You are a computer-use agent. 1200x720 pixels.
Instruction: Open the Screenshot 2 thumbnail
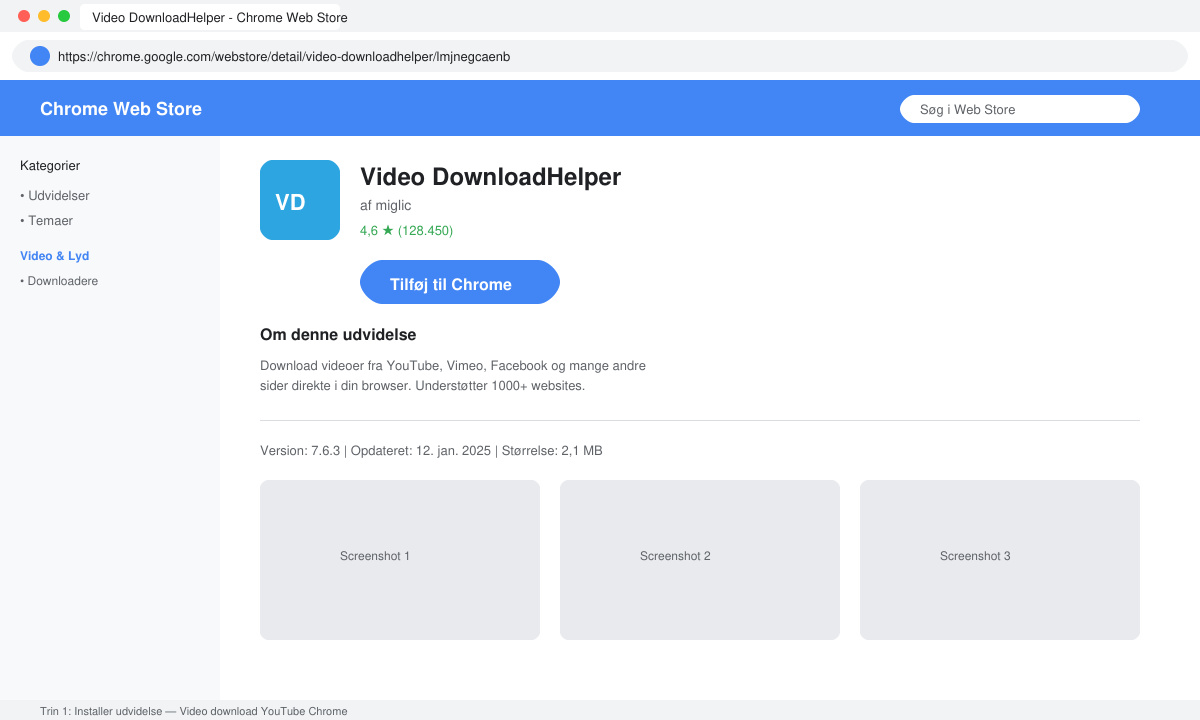point(700,560)
